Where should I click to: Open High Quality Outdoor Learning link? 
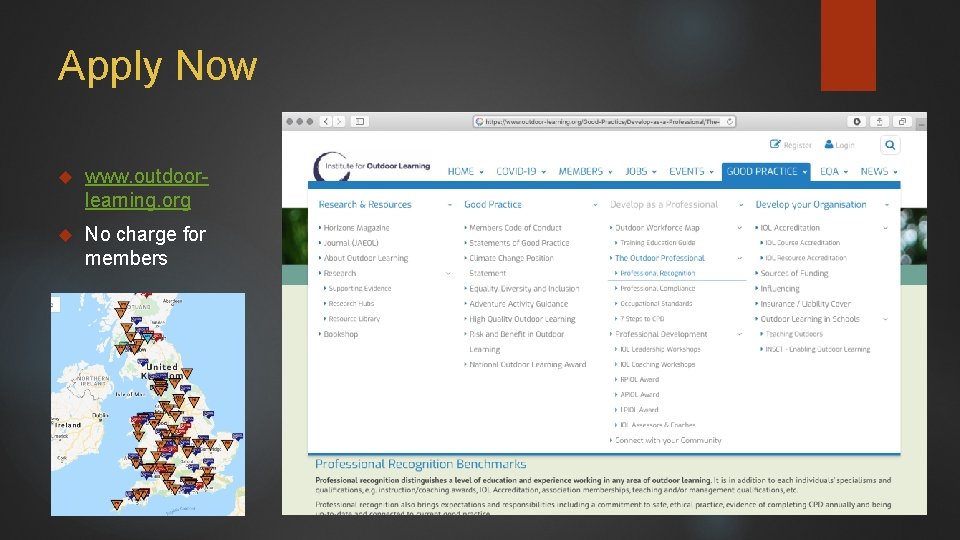click(522, 319)
